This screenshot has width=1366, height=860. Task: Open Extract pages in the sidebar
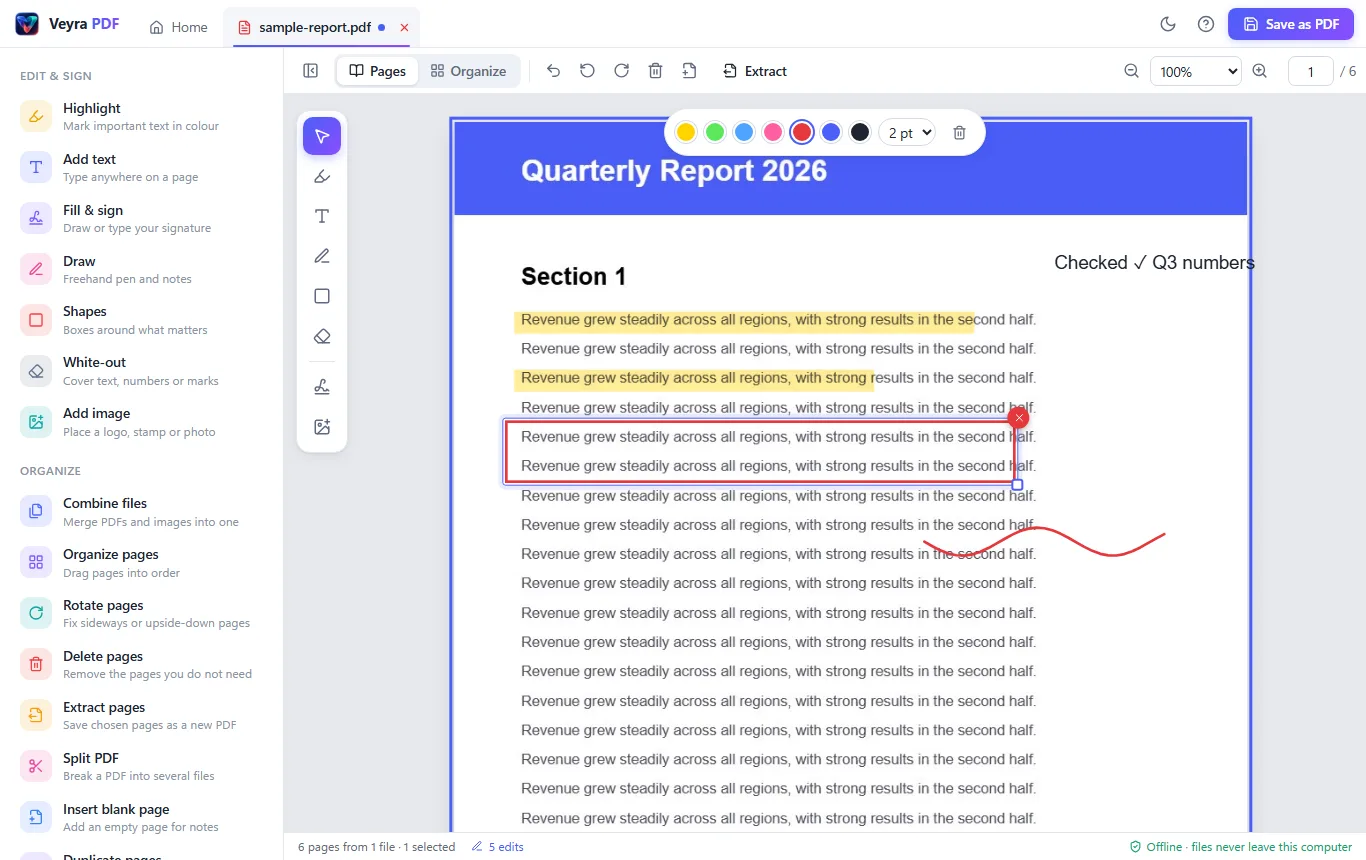coord(141,715)
